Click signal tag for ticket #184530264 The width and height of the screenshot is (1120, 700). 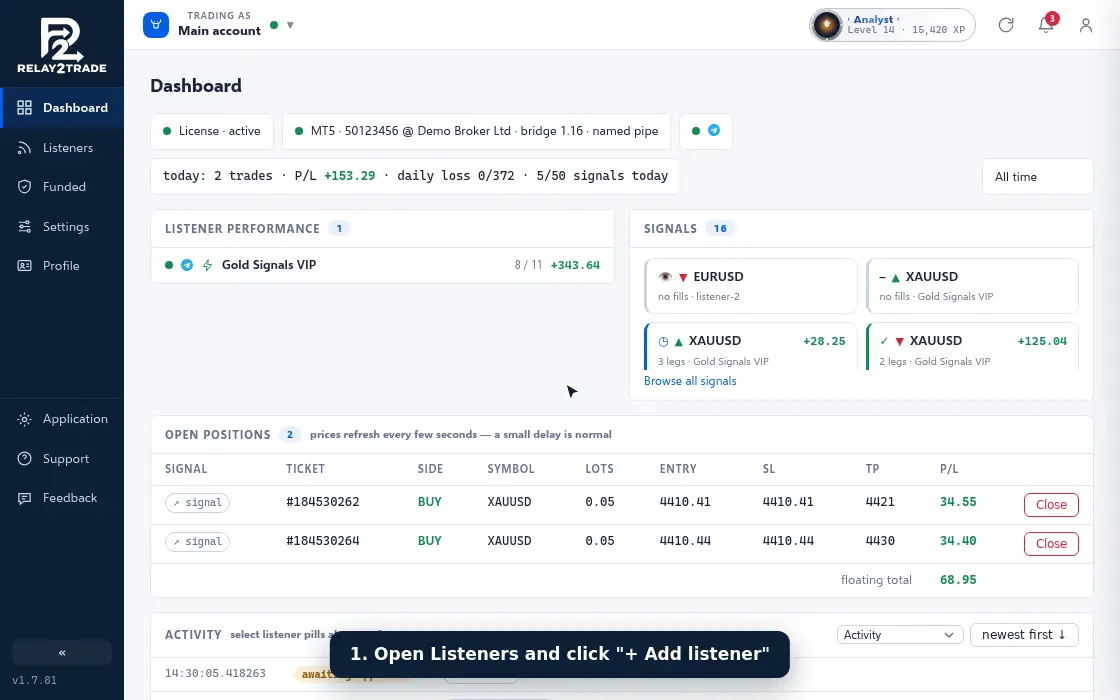click(197, 541)
